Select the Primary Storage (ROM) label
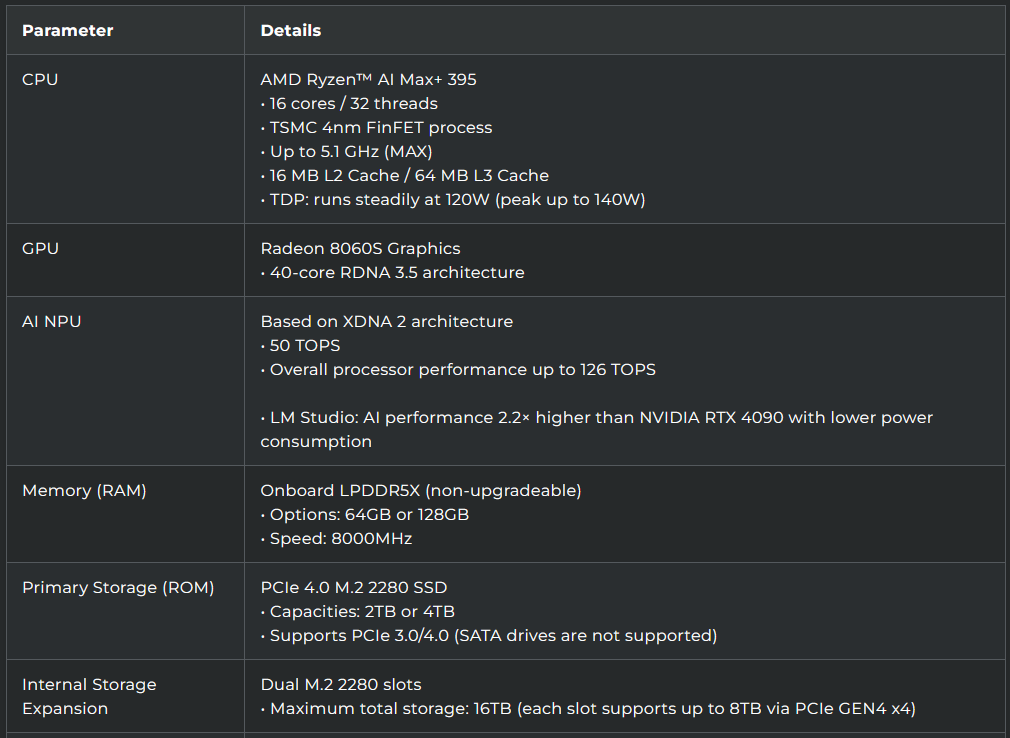 [118, 587]
